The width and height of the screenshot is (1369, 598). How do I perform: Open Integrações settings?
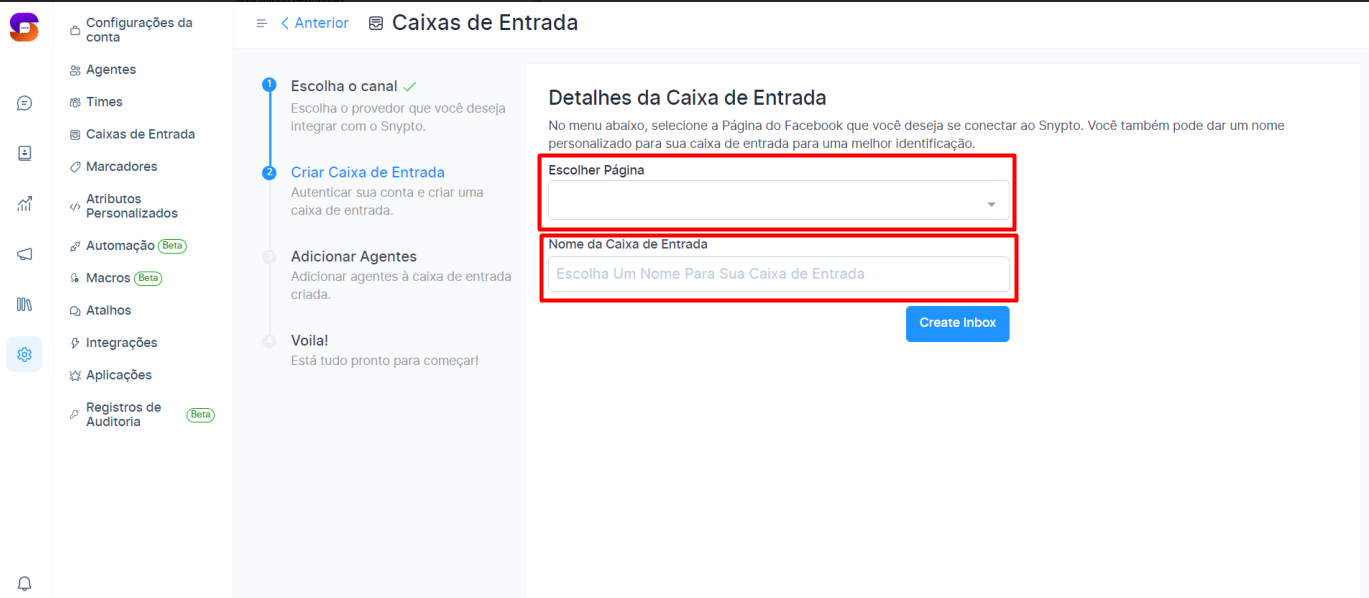pyautogui.click(x=121, y=342)
